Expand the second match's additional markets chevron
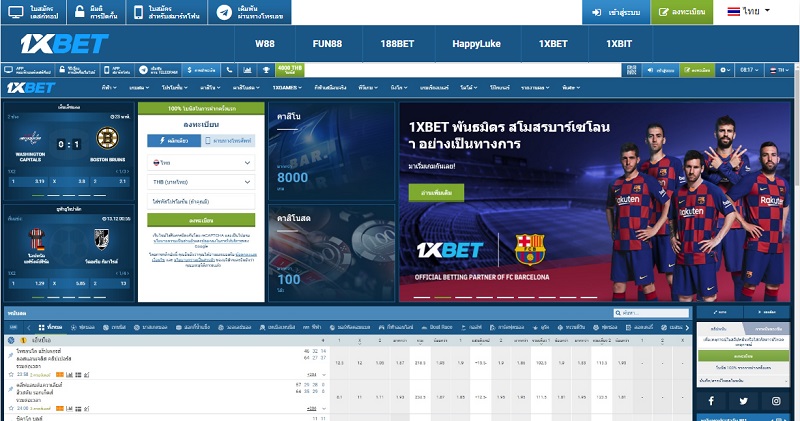This screenshot has width=800, height=421. 323,408
